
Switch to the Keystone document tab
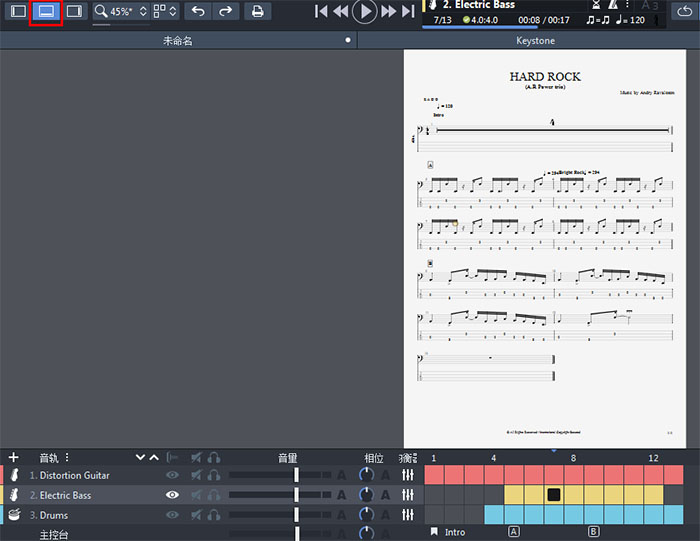tap(535, 41)
